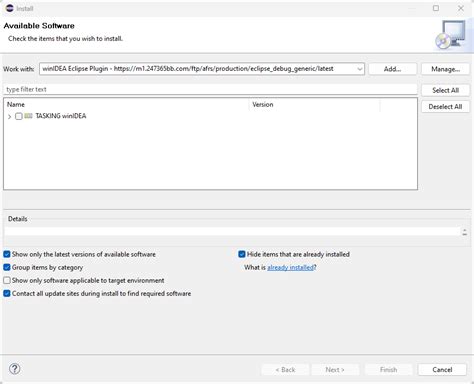Cancel the Install dialog
This screenshot has width=474, height=384.
442,369
